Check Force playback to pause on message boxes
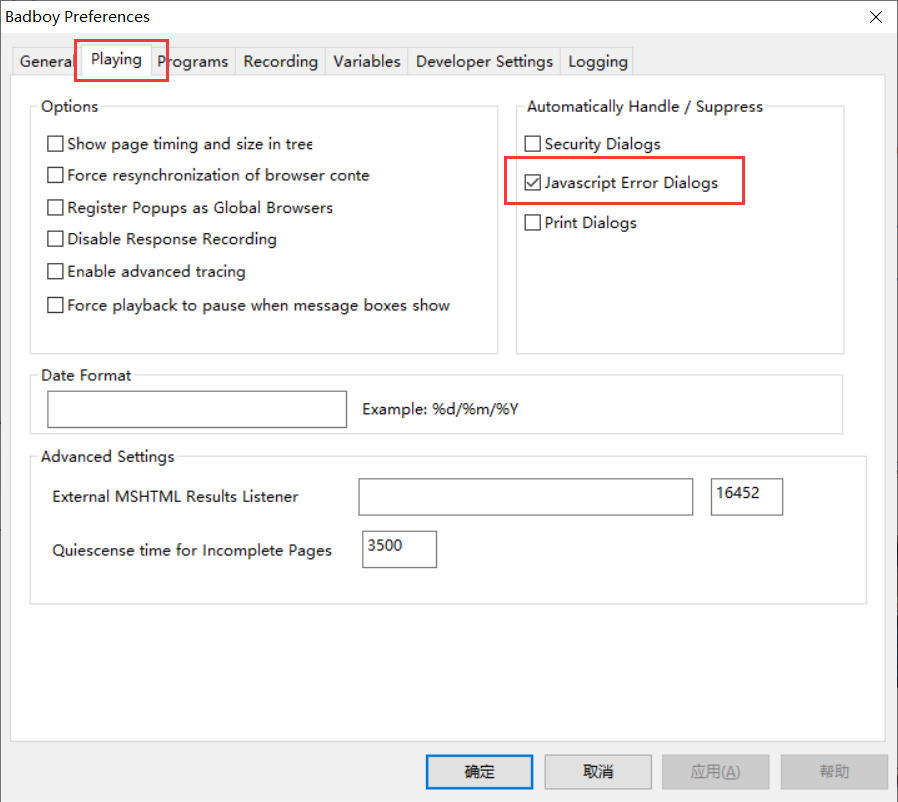This screenshot has height=802, width=898. [56, 305]
